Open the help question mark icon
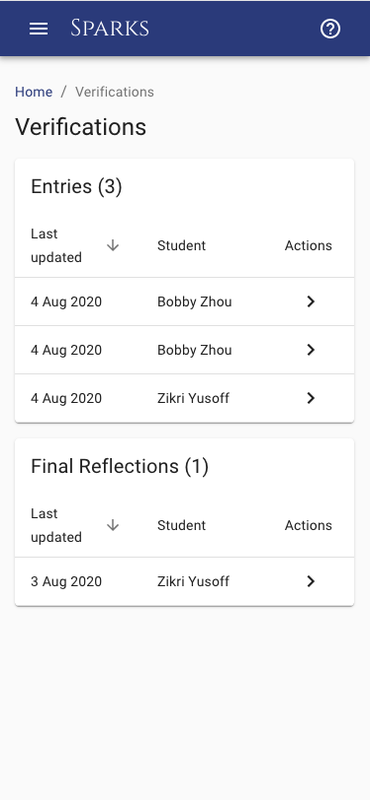The width and height of the screenshot is (370, 800). (x=330, y=29)
